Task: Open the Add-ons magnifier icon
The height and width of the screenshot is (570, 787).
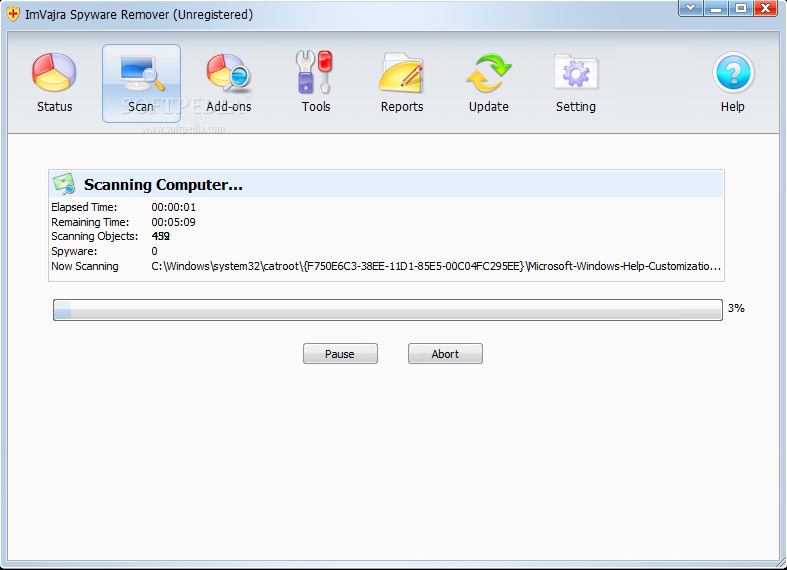Action: click(x=228, y=73)
